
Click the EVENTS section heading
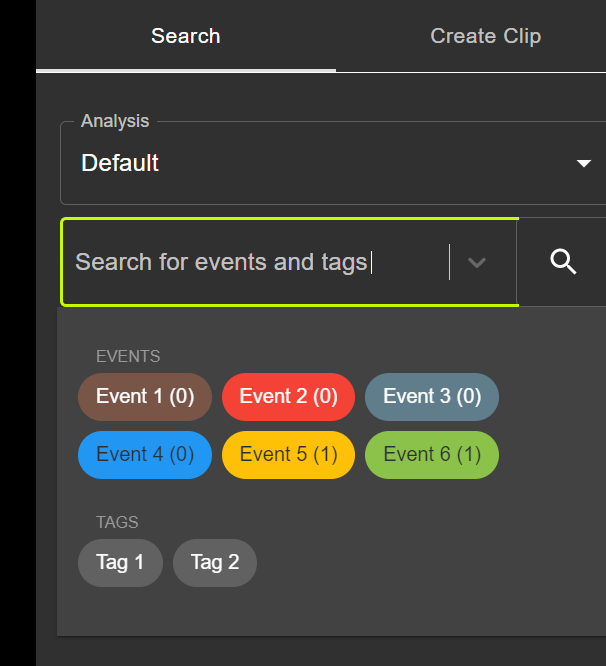(x=128, y=356)
